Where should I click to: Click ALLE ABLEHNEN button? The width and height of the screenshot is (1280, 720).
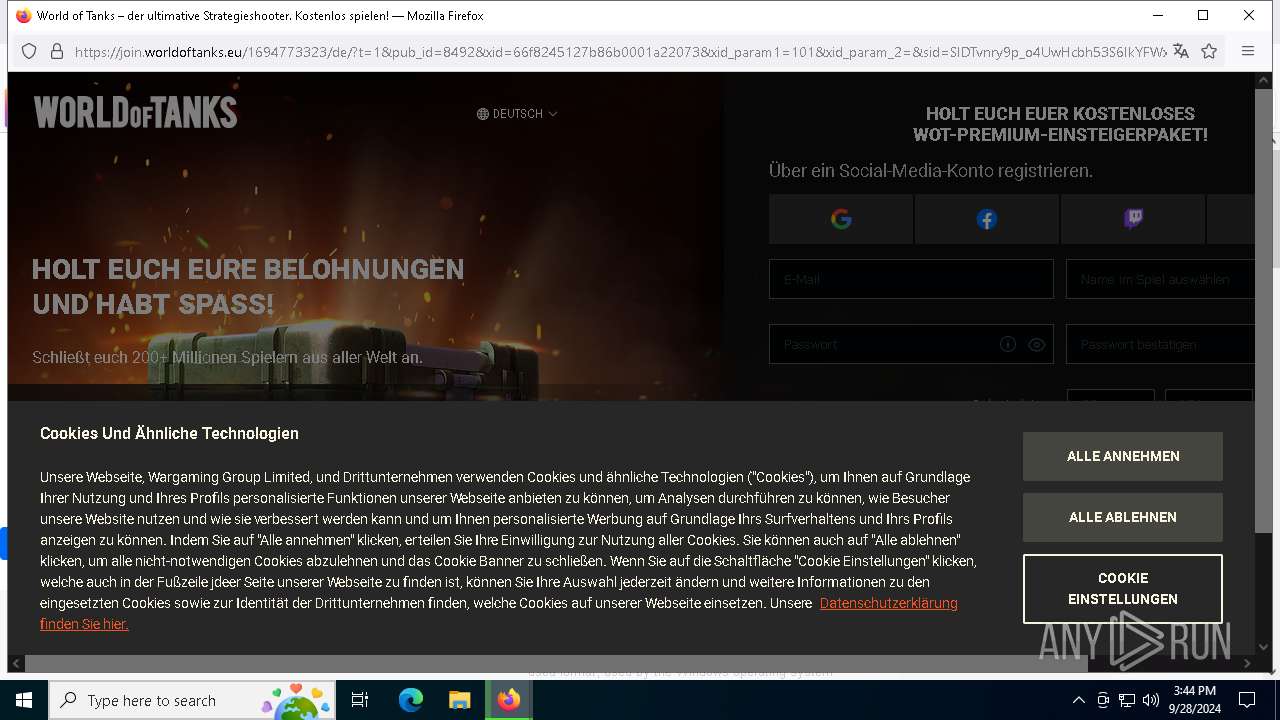[x=1123, y=517]
